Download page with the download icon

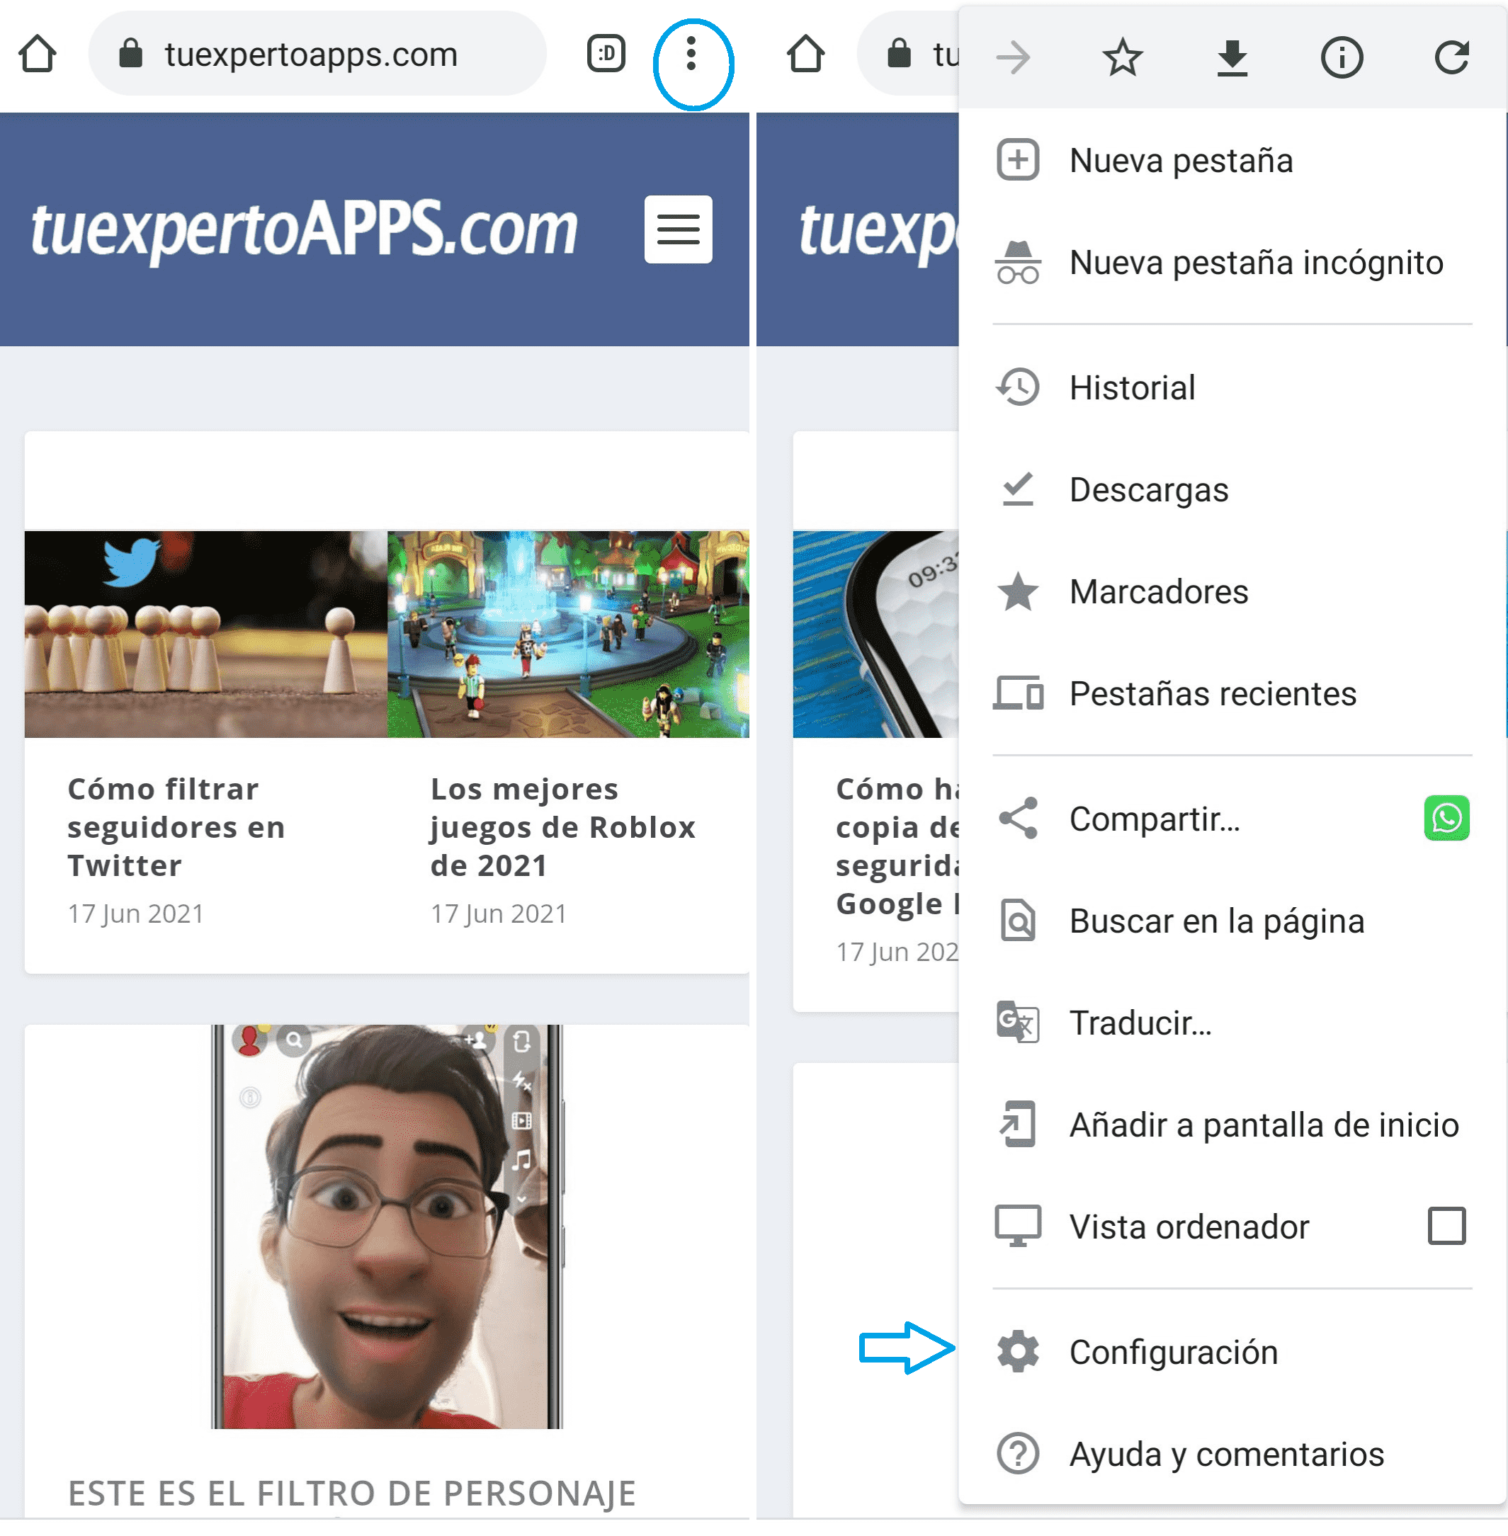tap(1232, 58)
